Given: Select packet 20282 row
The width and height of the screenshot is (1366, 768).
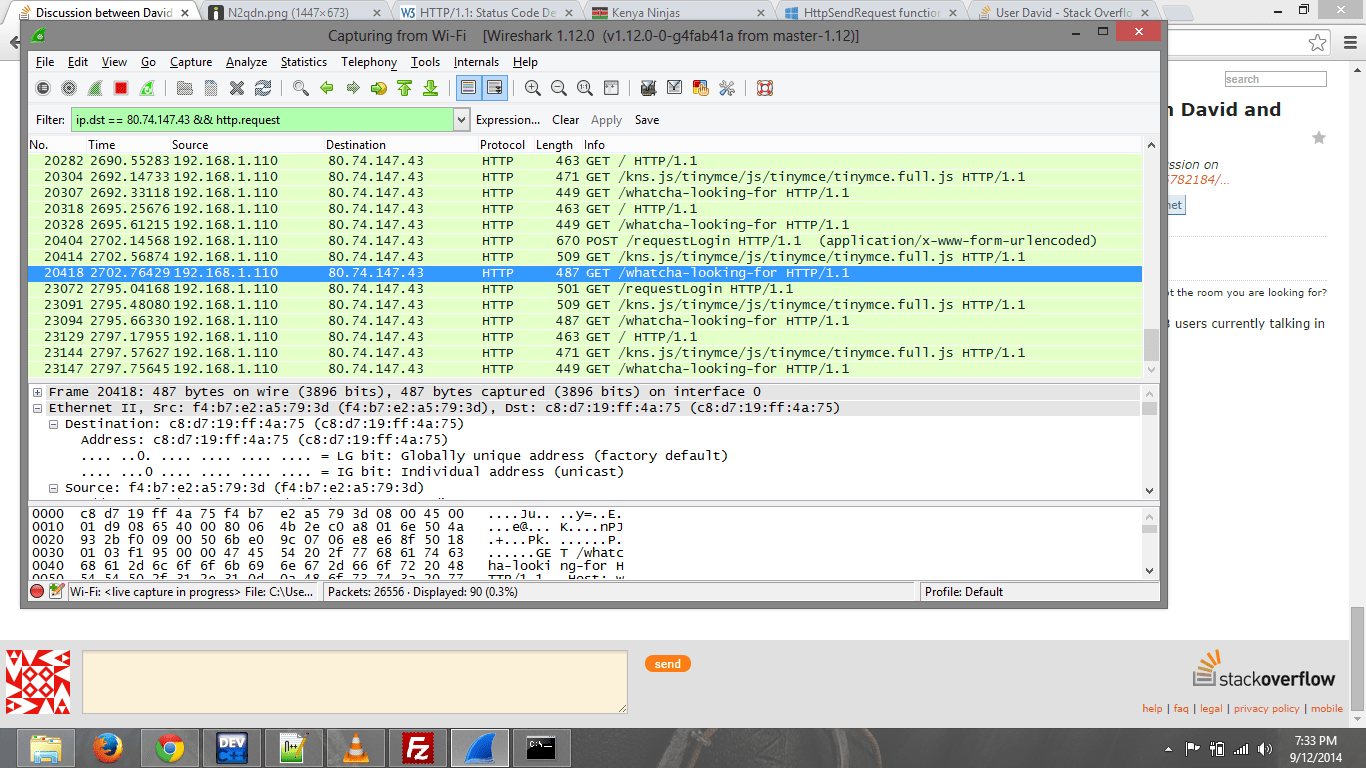Looking at the screenshot, I should (585, 161).
